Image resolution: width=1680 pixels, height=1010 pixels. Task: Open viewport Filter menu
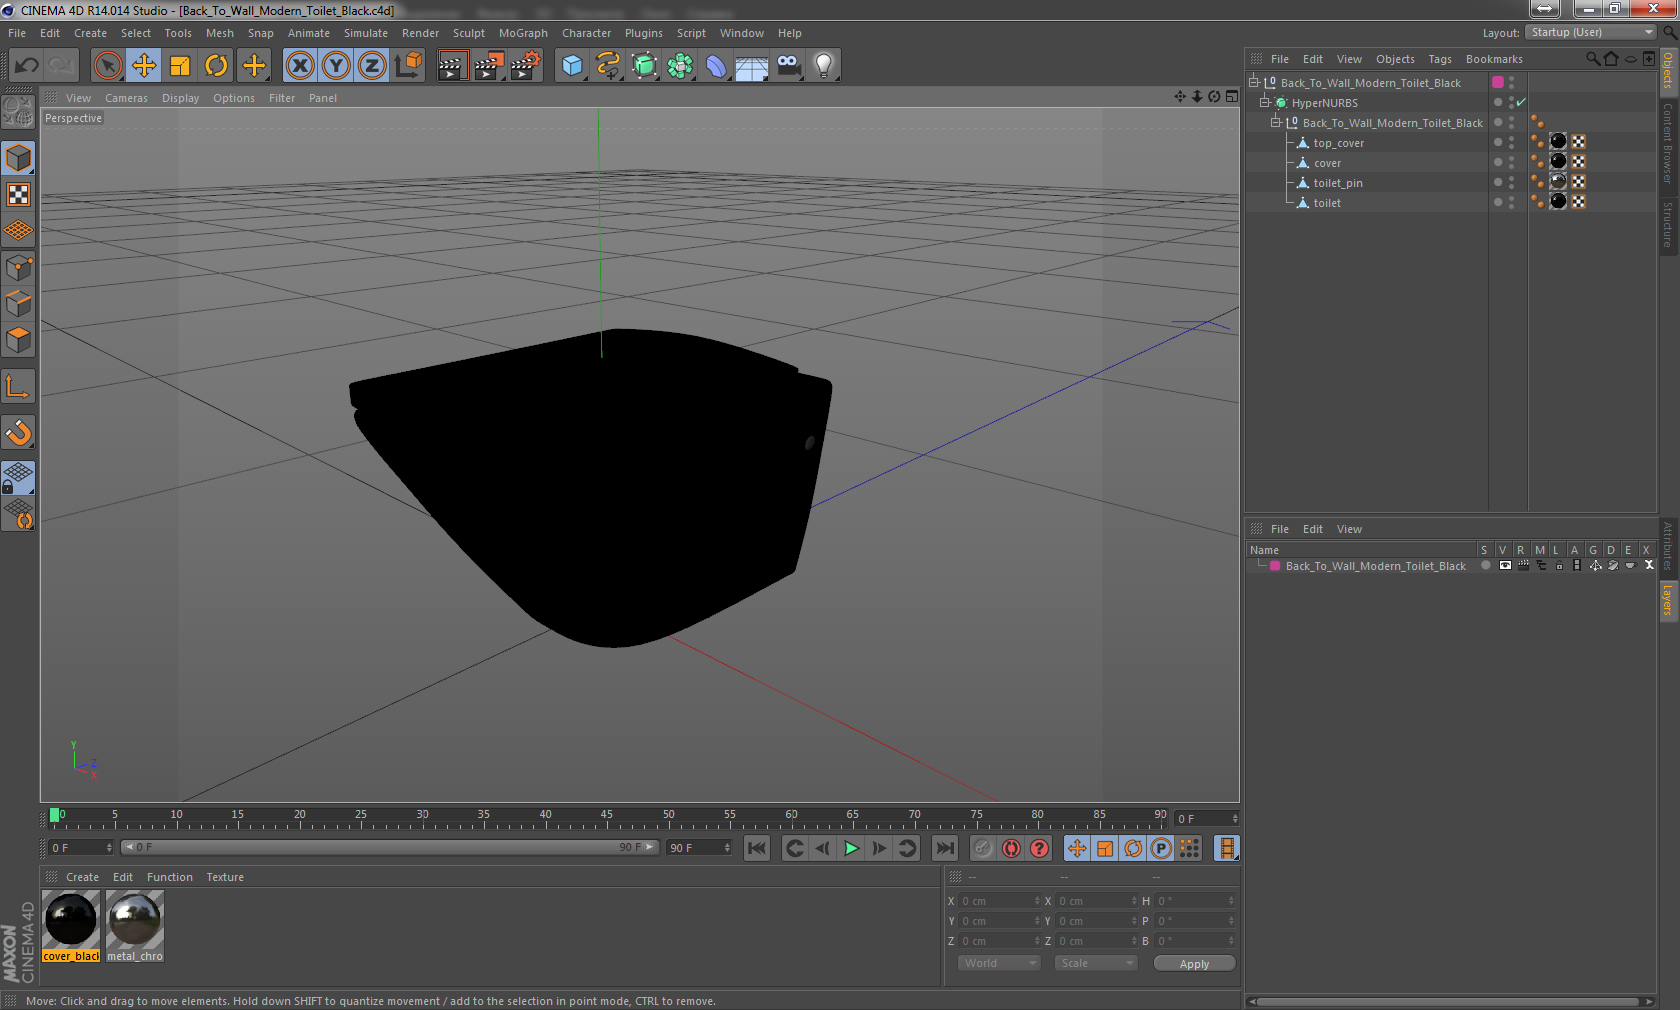(x=282, y=98)
